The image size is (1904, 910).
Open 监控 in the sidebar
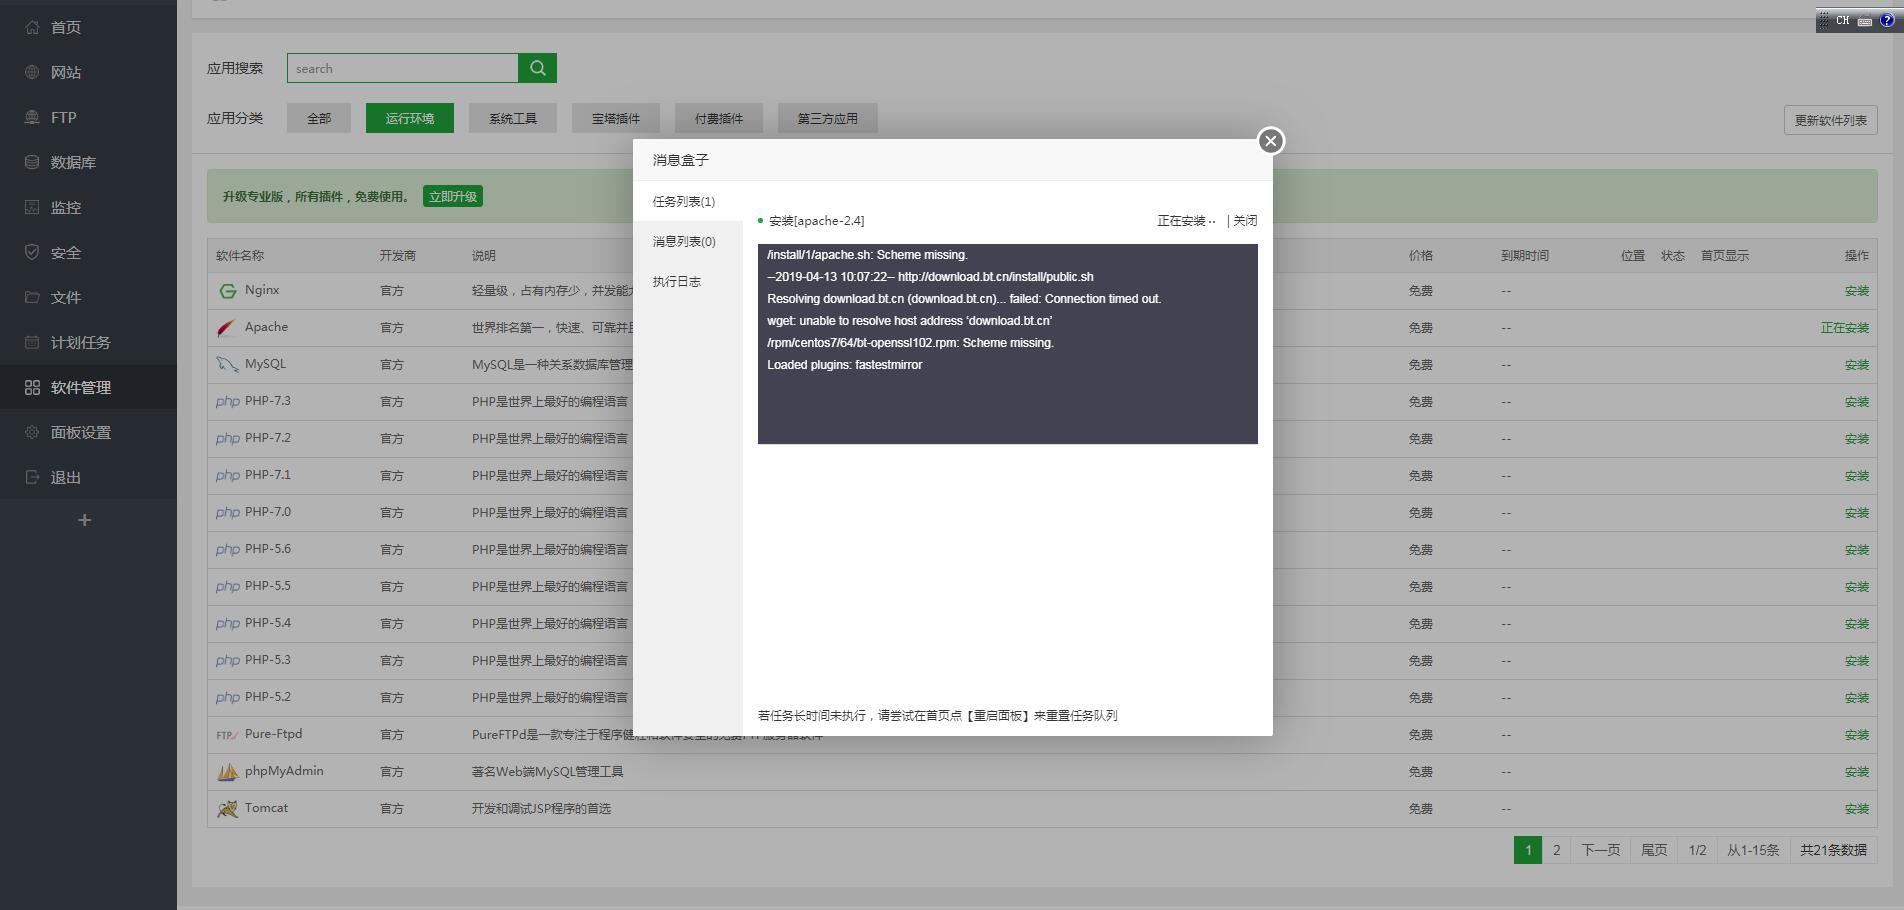pyautogui.click(x=66, y=207)
